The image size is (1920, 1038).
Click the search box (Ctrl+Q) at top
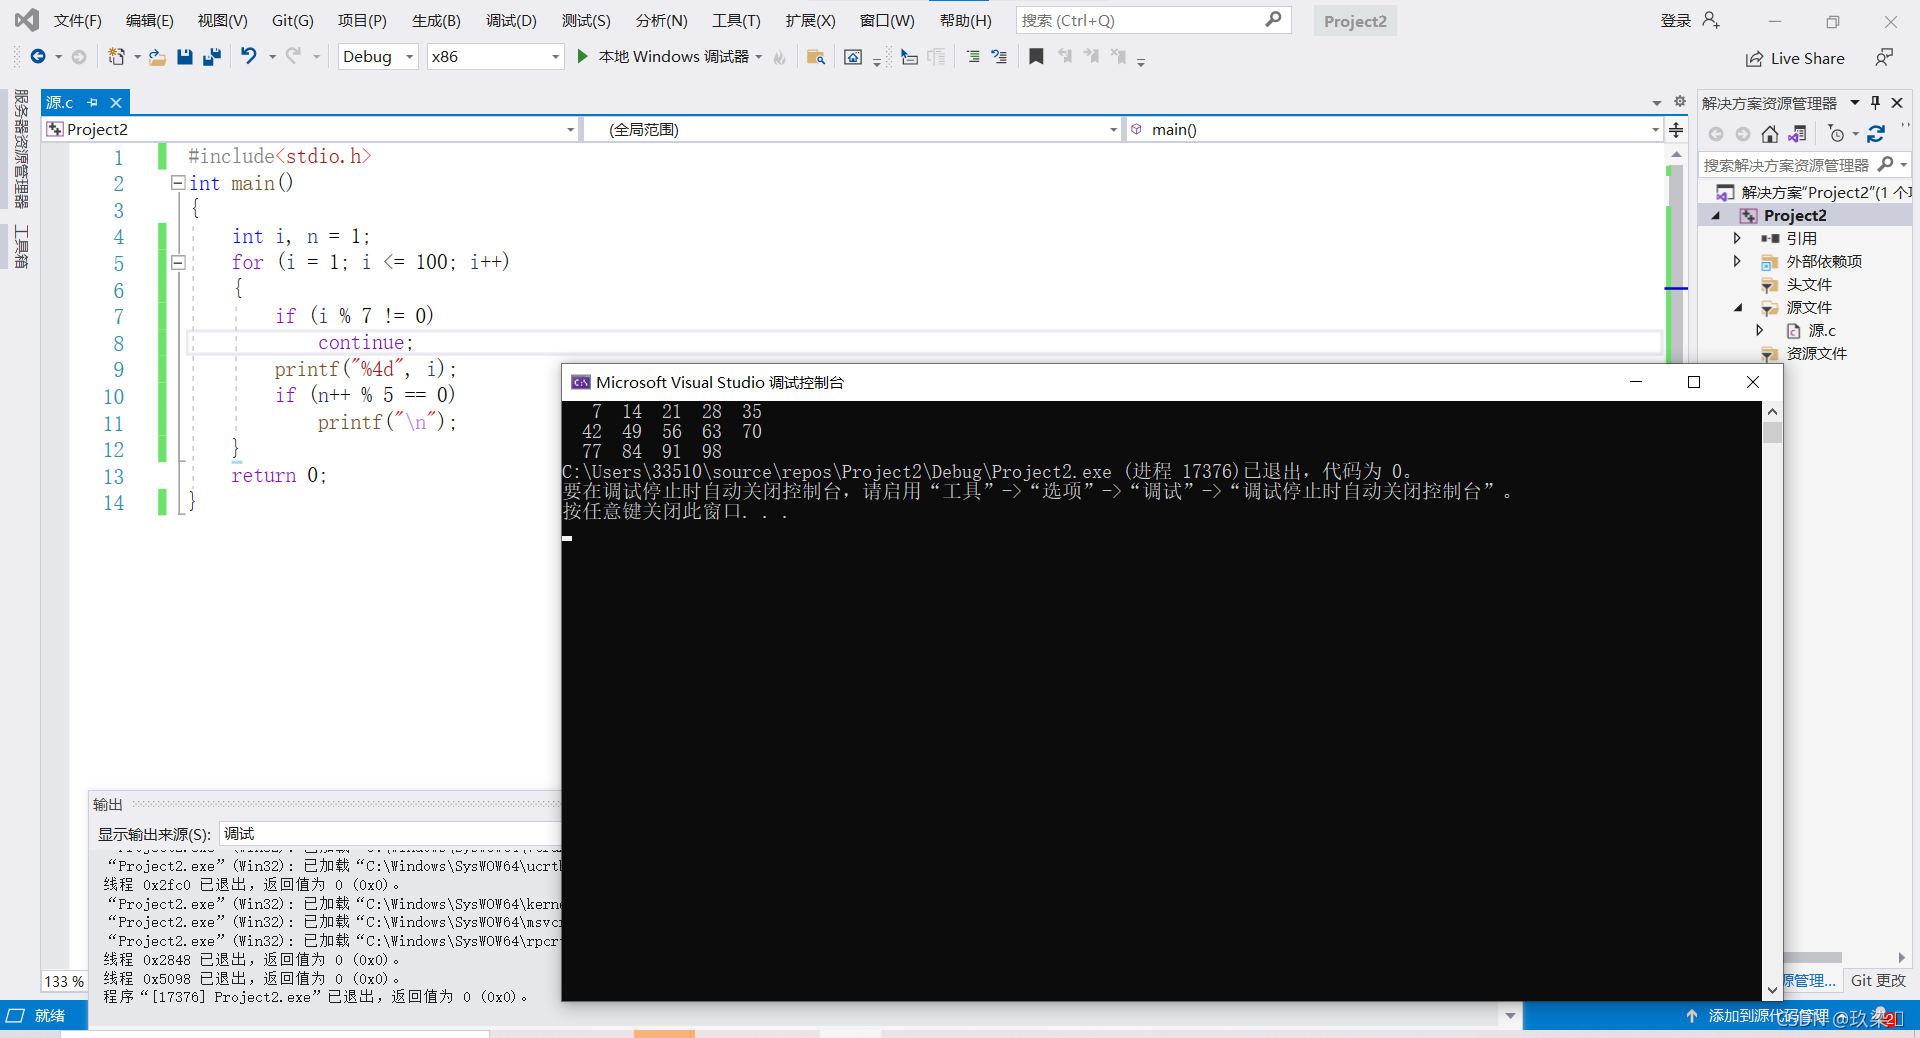tap(1153, 20)
